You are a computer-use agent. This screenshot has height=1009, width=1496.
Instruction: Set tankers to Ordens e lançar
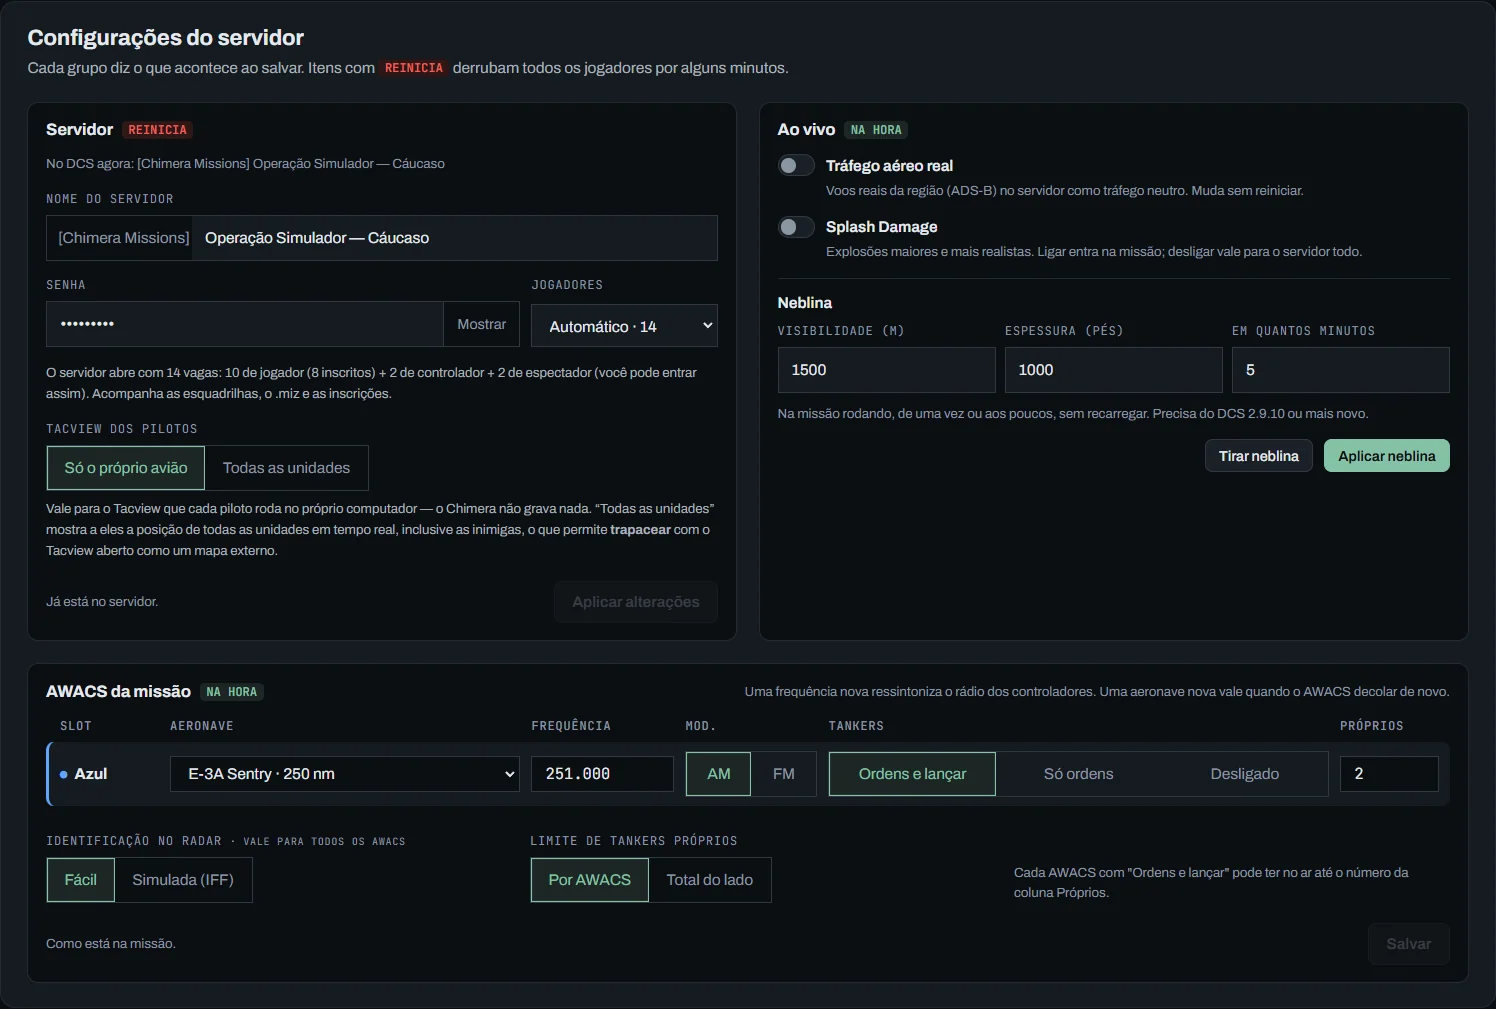(912, 774)
